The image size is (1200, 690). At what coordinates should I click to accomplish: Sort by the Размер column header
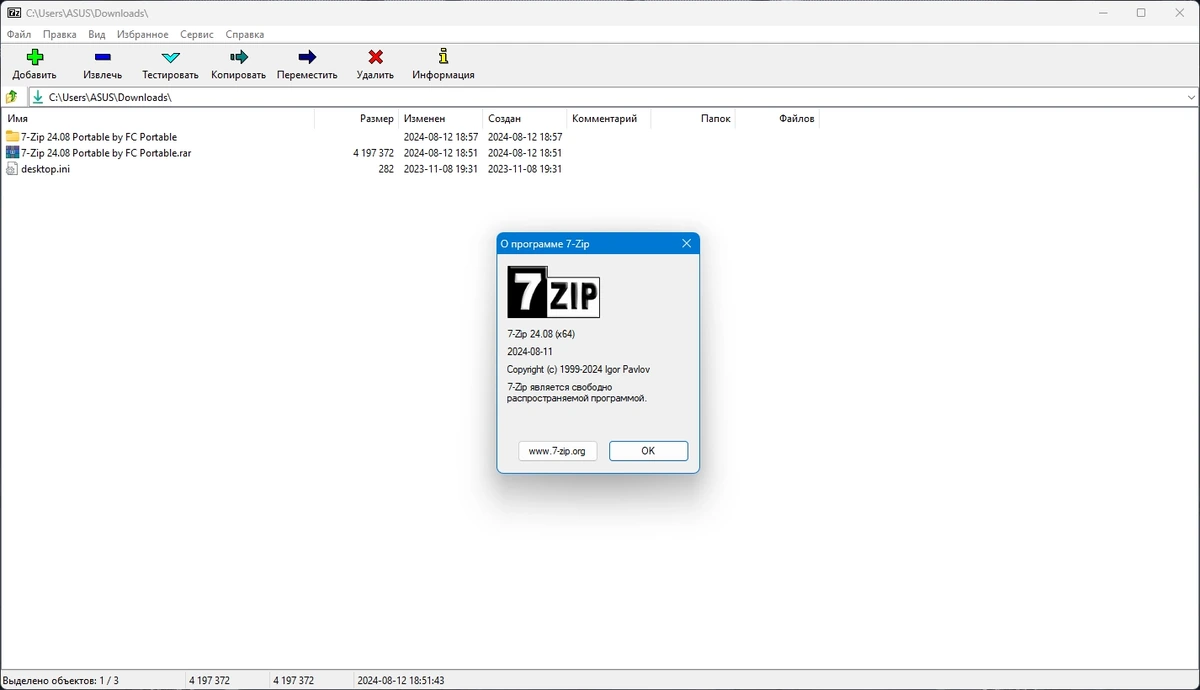(357, 118)
